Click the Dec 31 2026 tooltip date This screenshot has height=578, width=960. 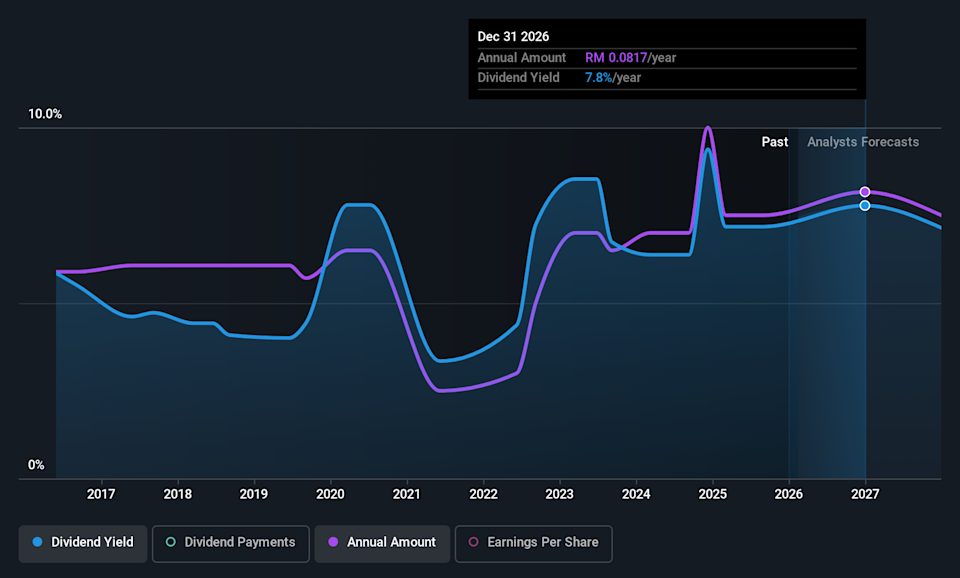click(513, 37)
